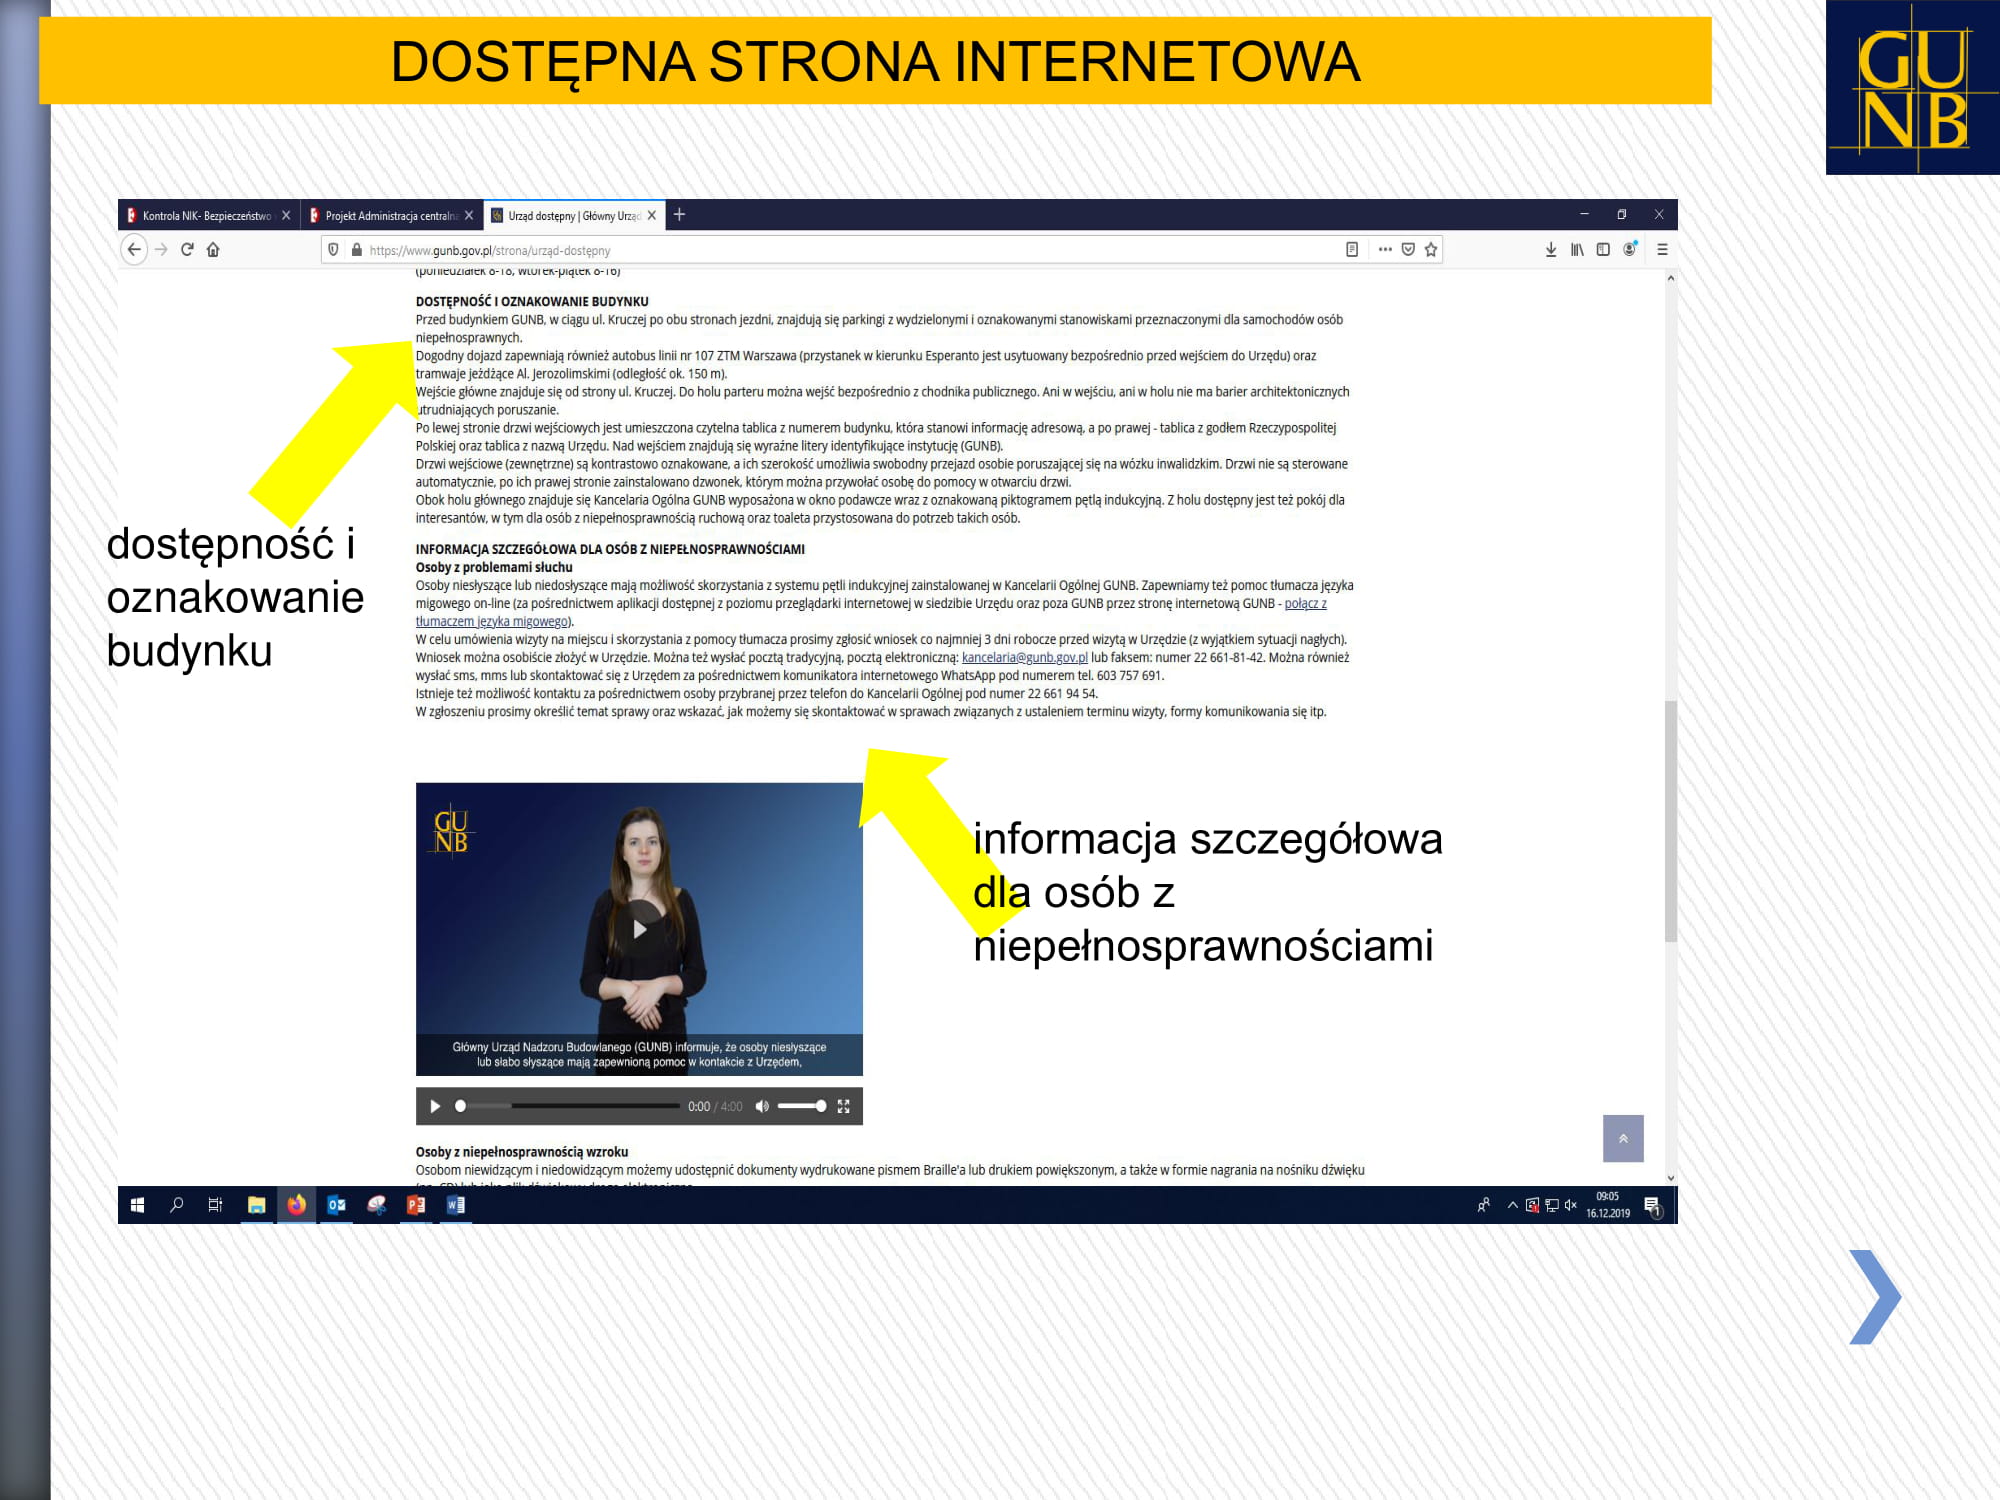Open PowerPoint from the taskbar
Image resolution: width=2000 pixels, height=1500 pixels.
point(416,1205)
